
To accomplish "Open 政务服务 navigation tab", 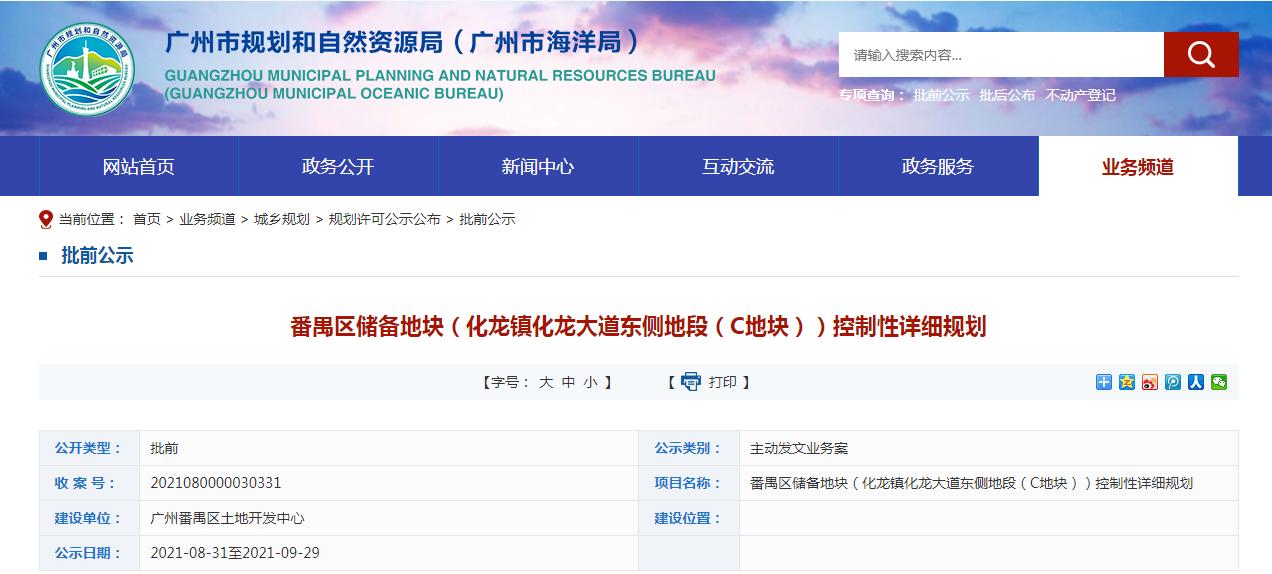I will click(938, 166).
